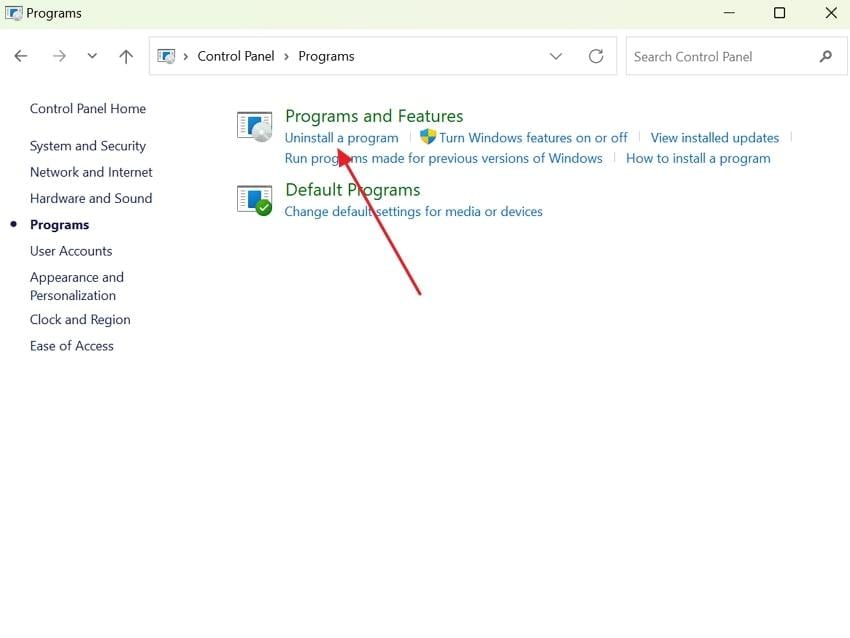Image resolution: width=850 pixels, height=638 pixels.
Task: Open Programs and Features heading
Action: [x=374, y=116]
